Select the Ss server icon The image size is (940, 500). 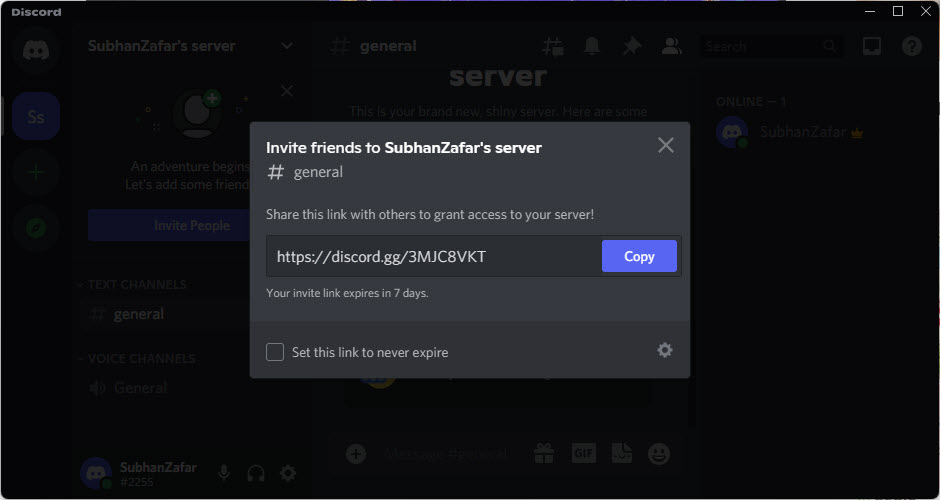point(36,116)
